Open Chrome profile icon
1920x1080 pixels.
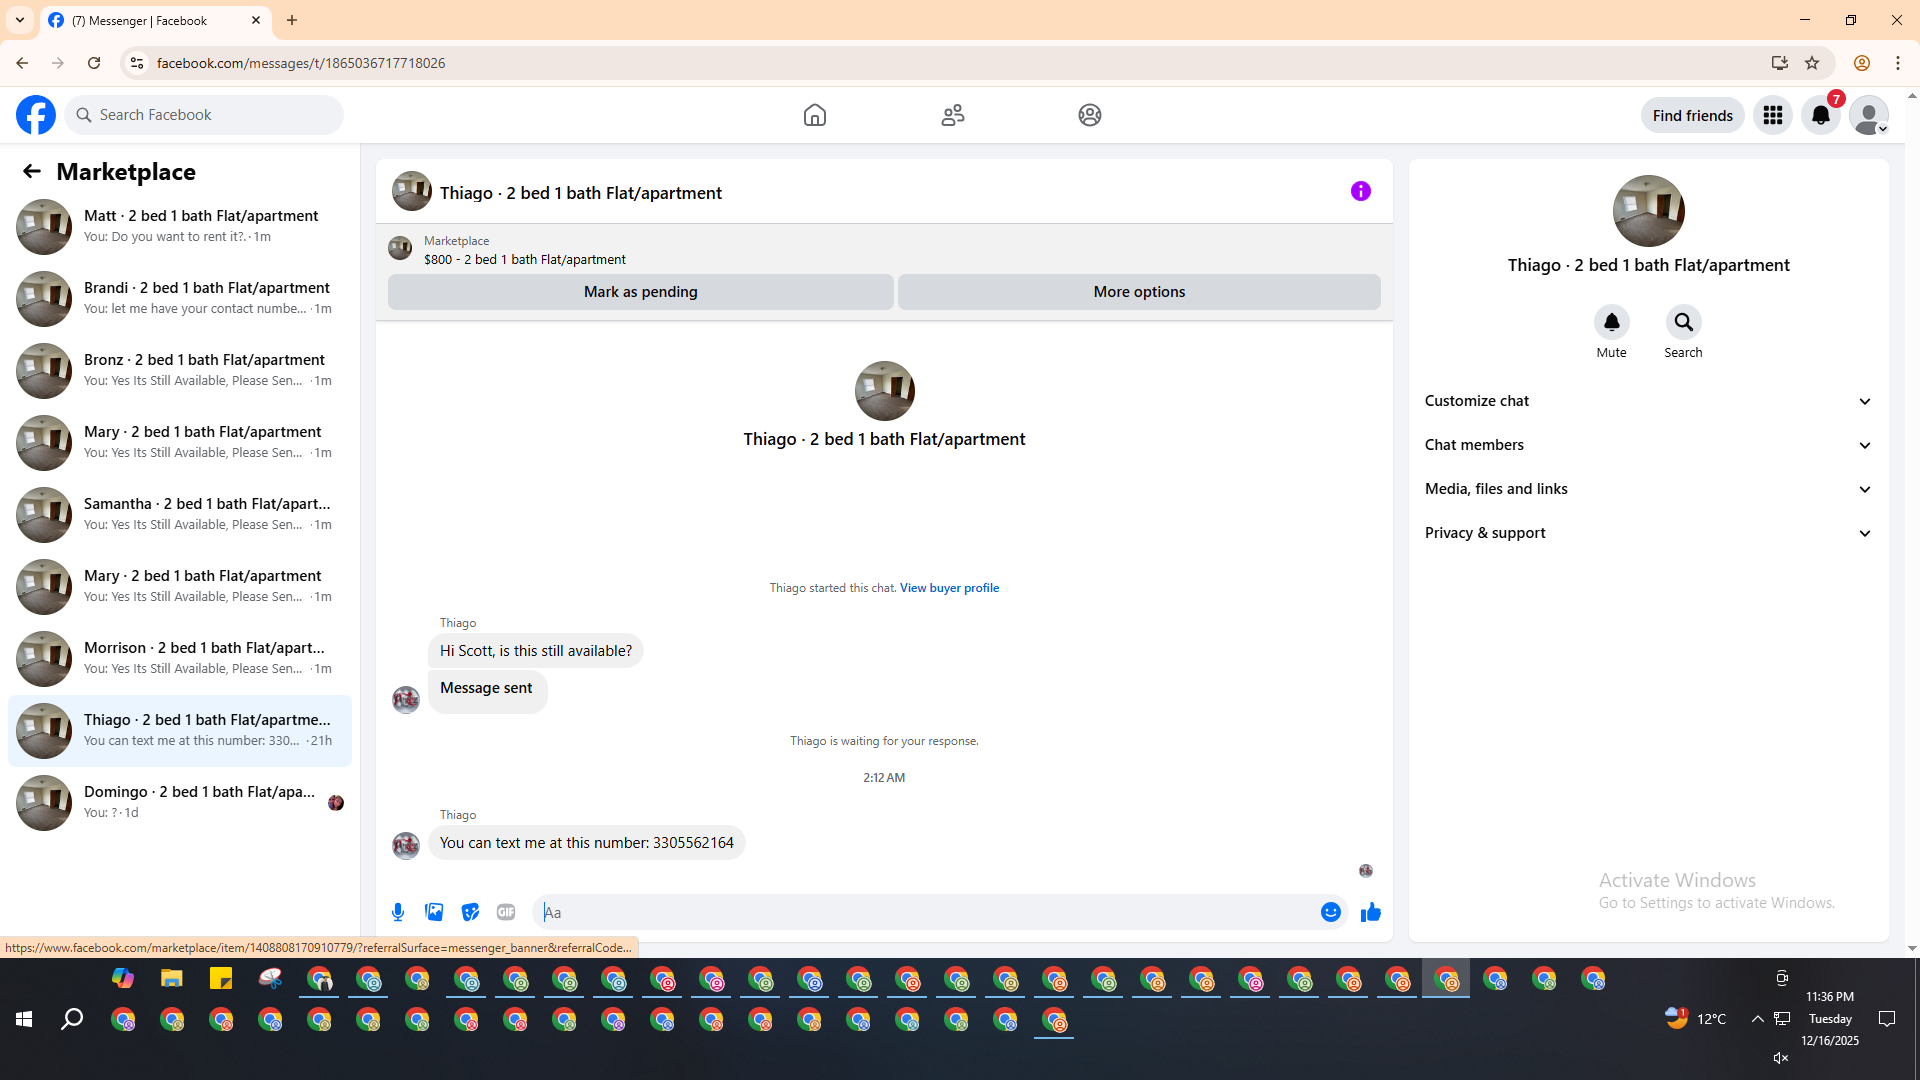click(x=1862, y=63)
